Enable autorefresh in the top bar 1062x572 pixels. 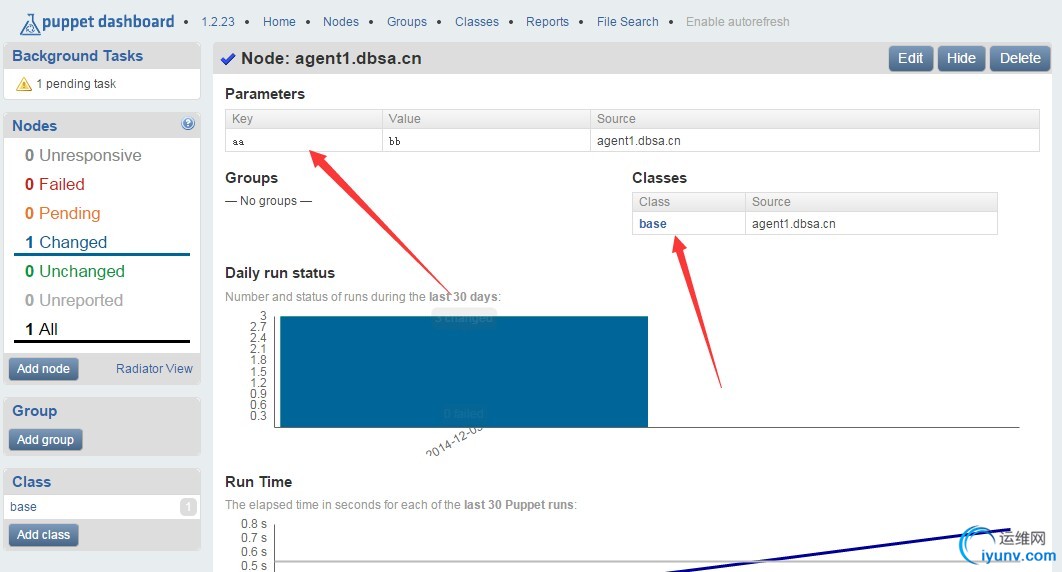coord(738,22)
